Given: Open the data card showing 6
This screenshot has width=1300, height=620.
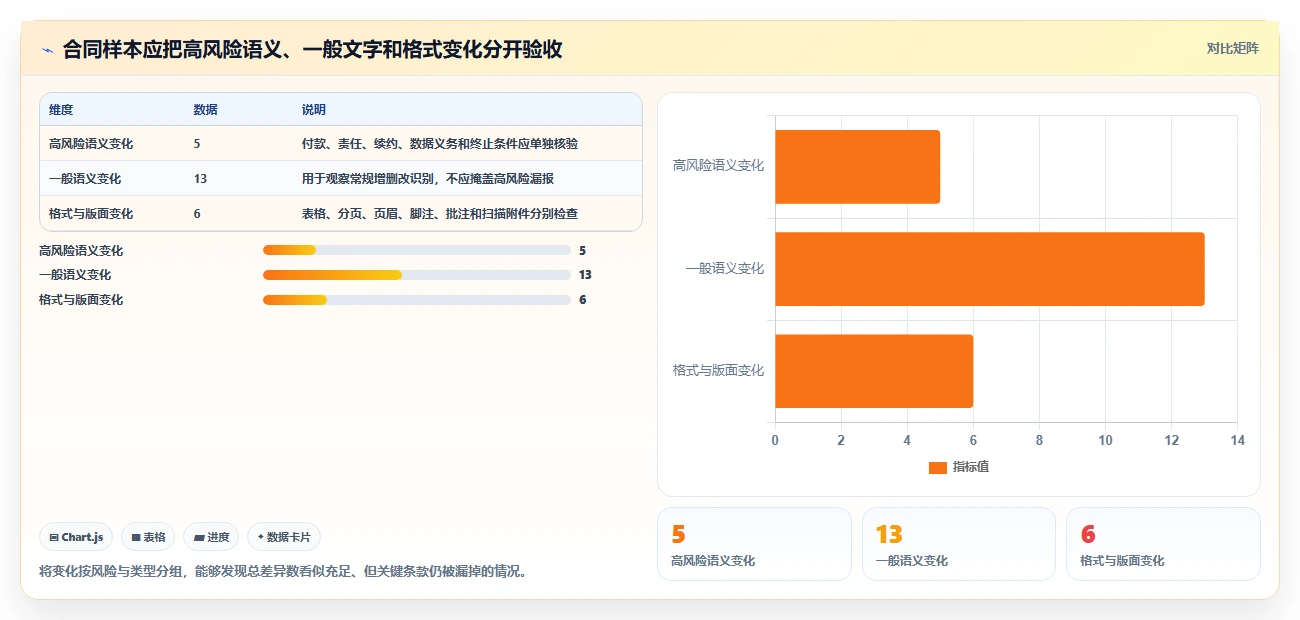Looking at the screenshot, I should click(x=1163, y=544).
